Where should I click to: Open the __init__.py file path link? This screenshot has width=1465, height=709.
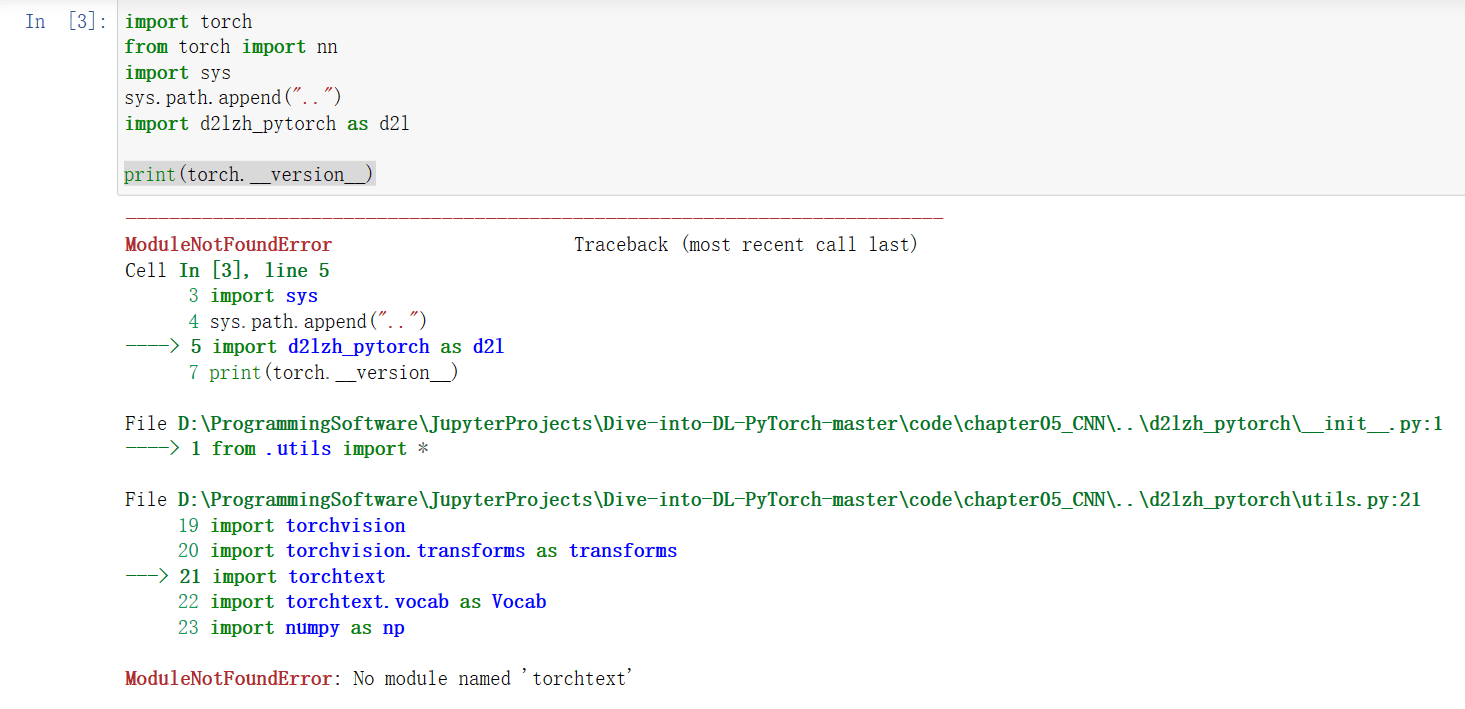click(782, 423)
